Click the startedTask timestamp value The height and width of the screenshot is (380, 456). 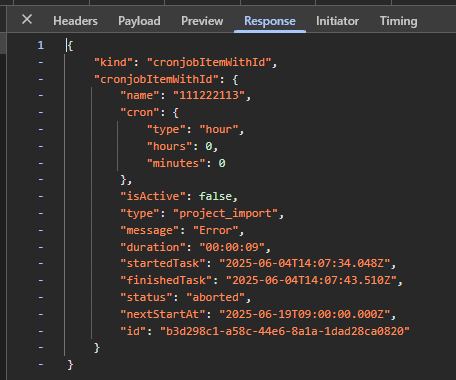point(304,263)
